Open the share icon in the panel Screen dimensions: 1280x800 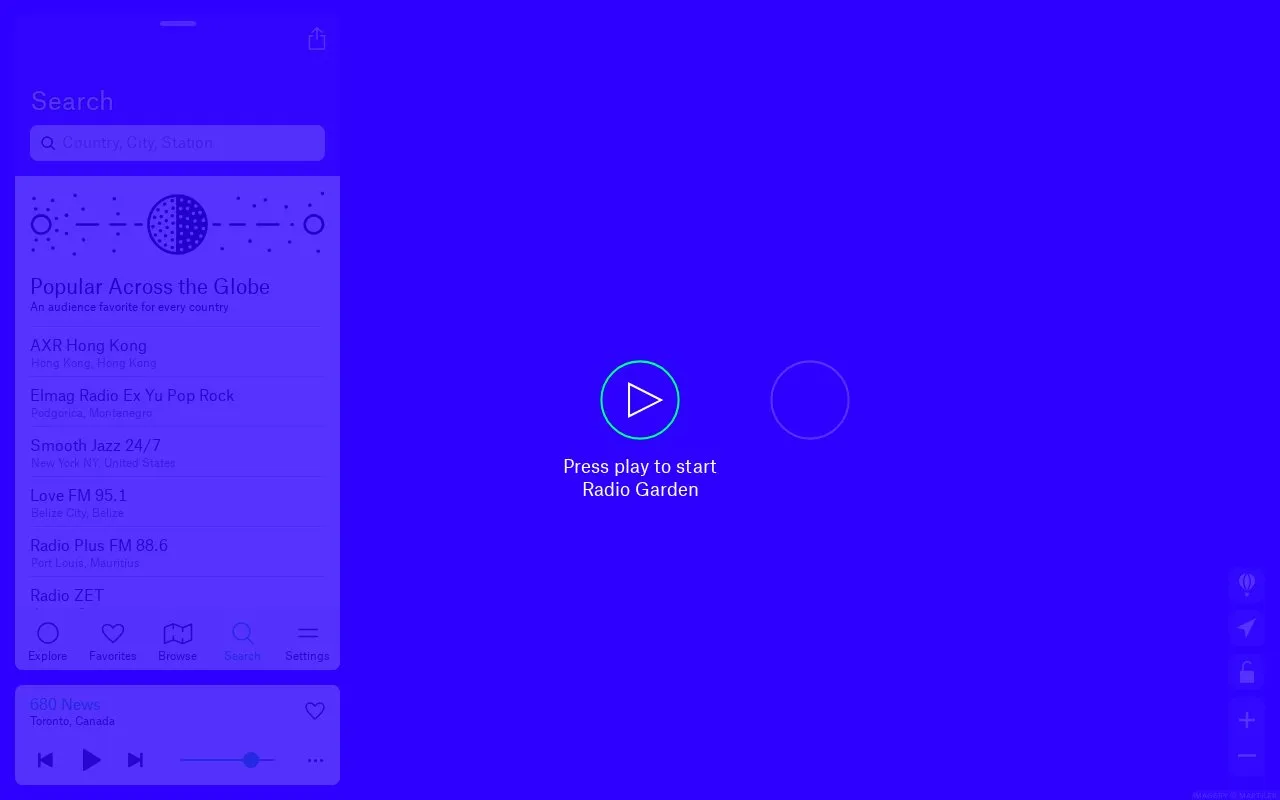click(317, 39)
